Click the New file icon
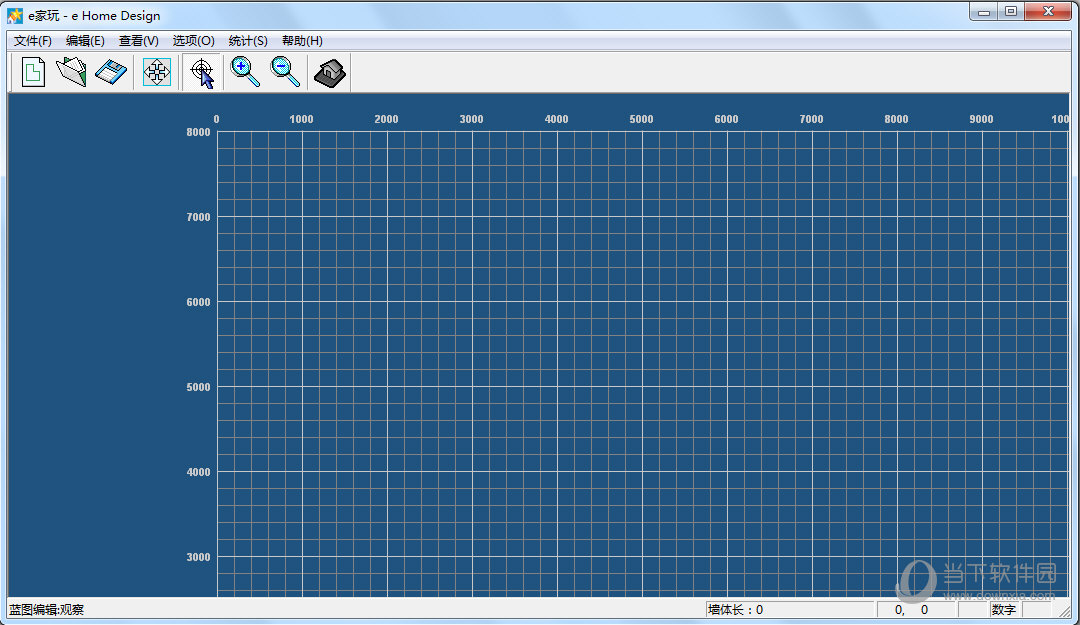This screenshot has width=1080, height=625. pos(34,73)
